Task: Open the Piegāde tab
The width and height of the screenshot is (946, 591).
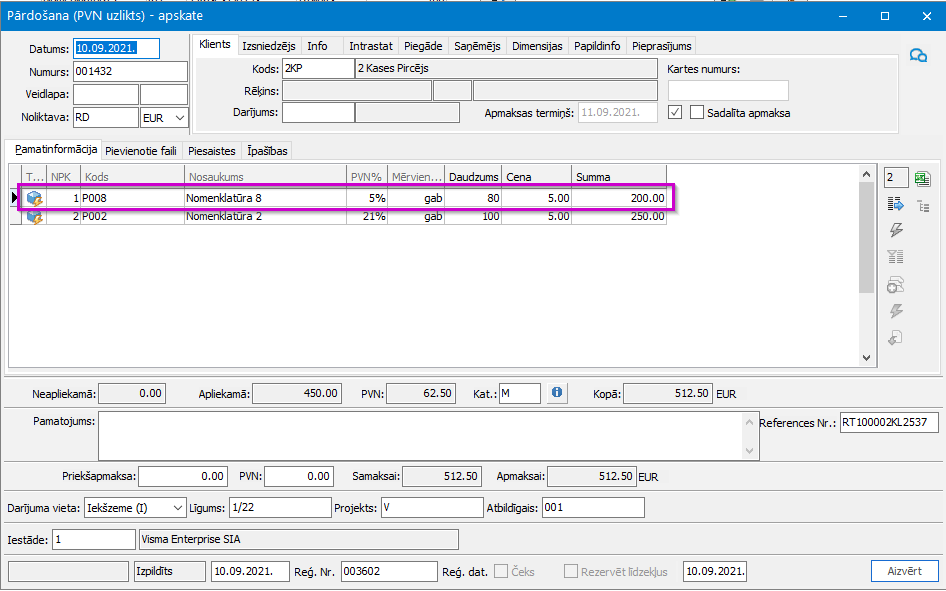Action: (423, 46)
